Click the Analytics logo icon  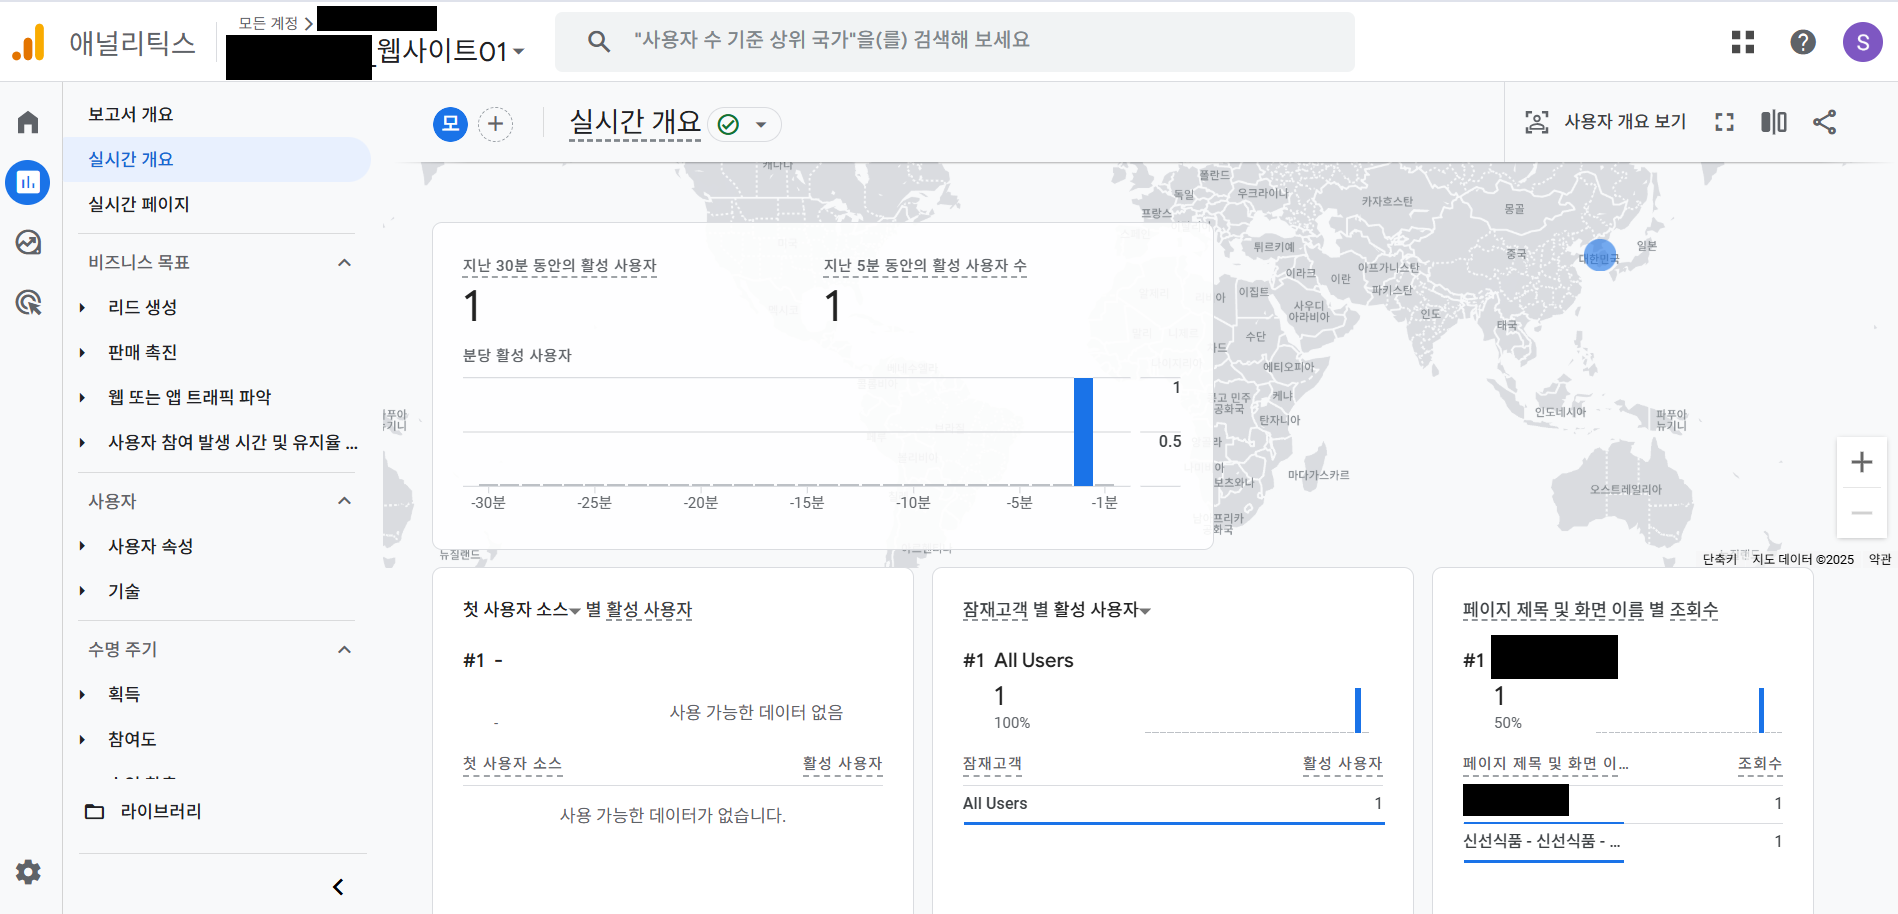click(x=29, y=42)
